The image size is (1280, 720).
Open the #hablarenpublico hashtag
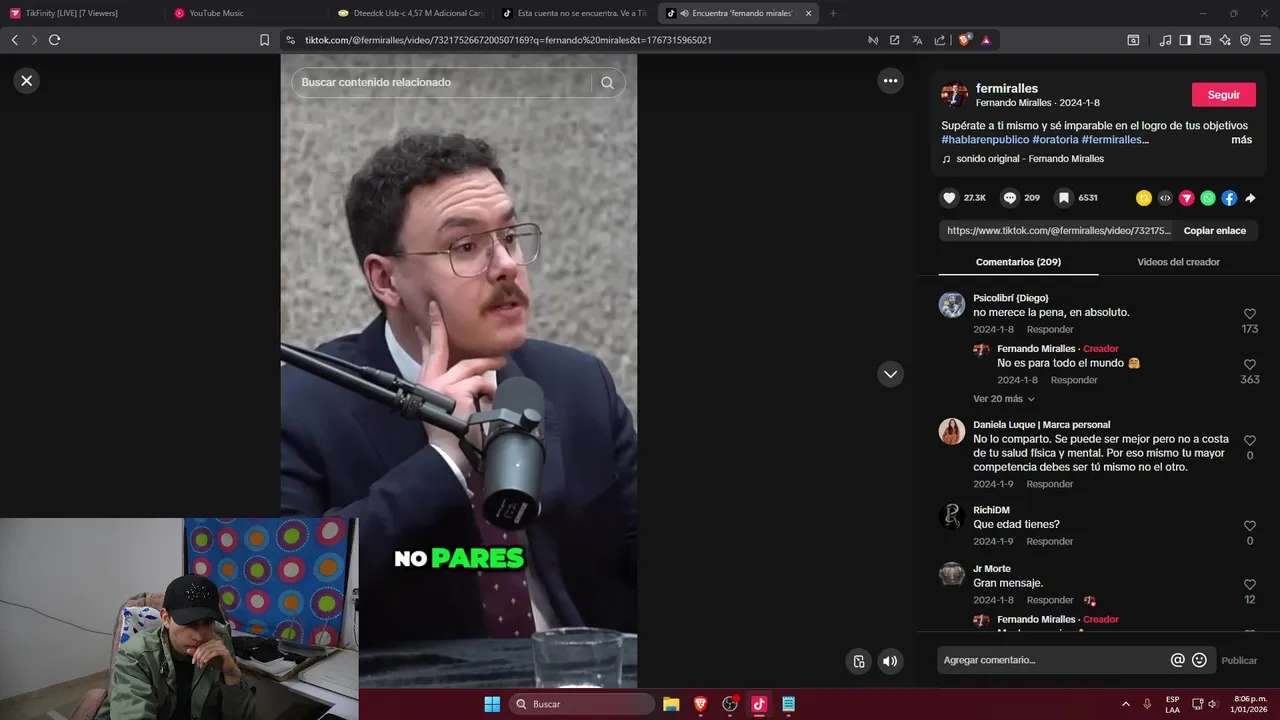(x=985, y=140)
